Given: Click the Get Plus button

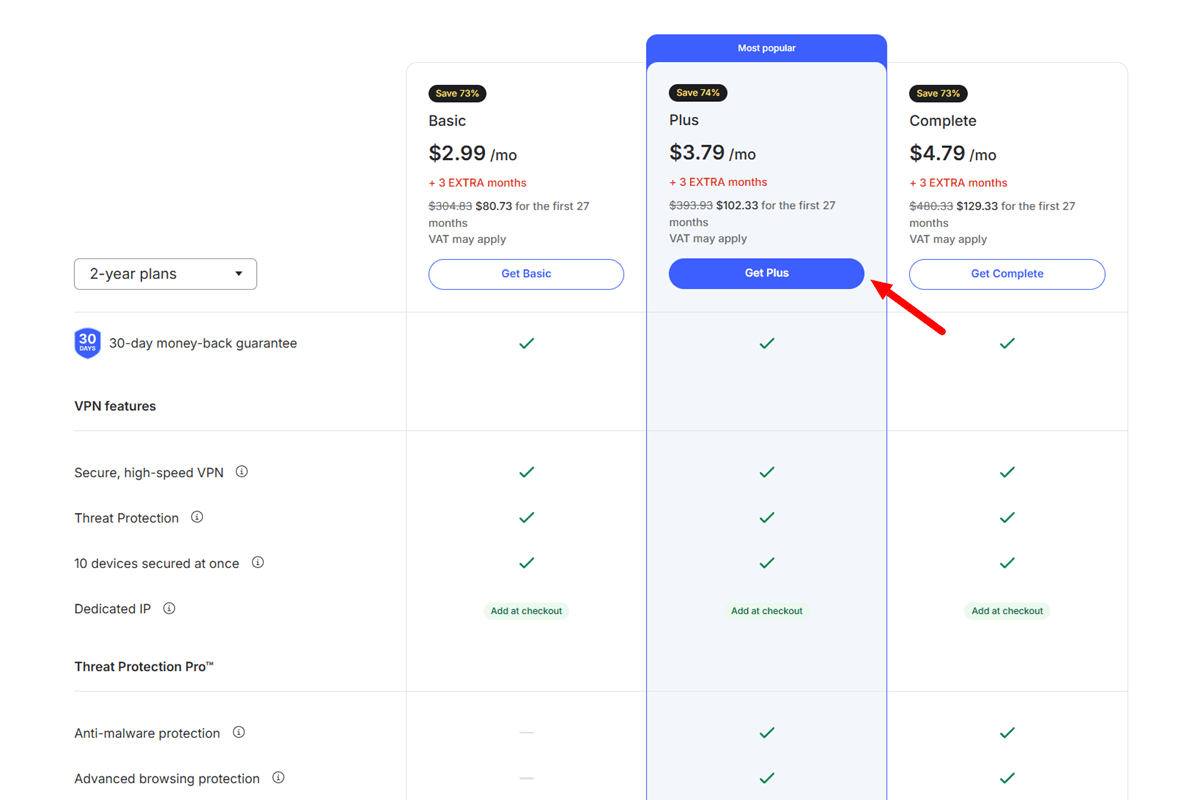Looking at the screenshot, I should pyautogui.click(x=766, y=273).
